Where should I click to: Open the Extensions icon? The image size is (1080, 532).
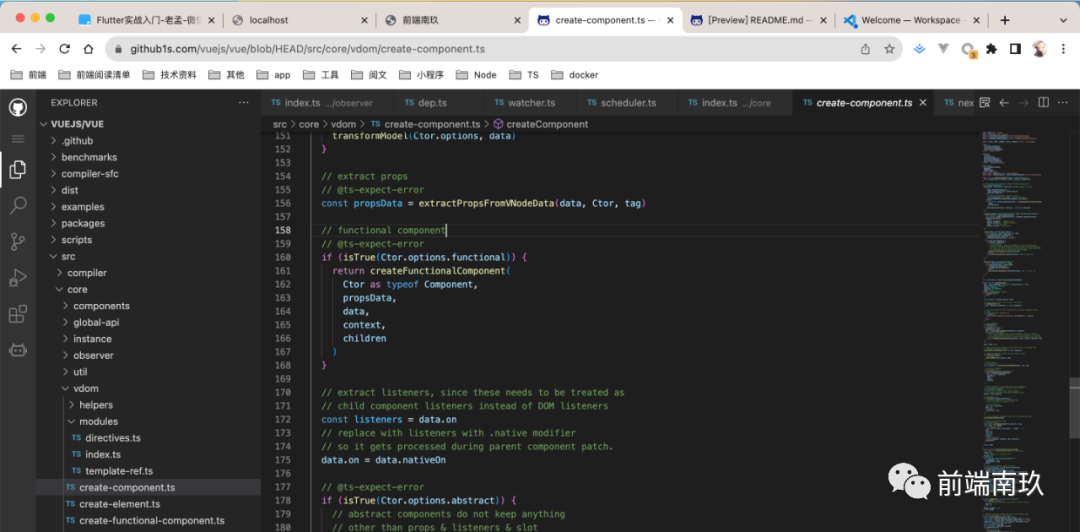click(18, 314)
